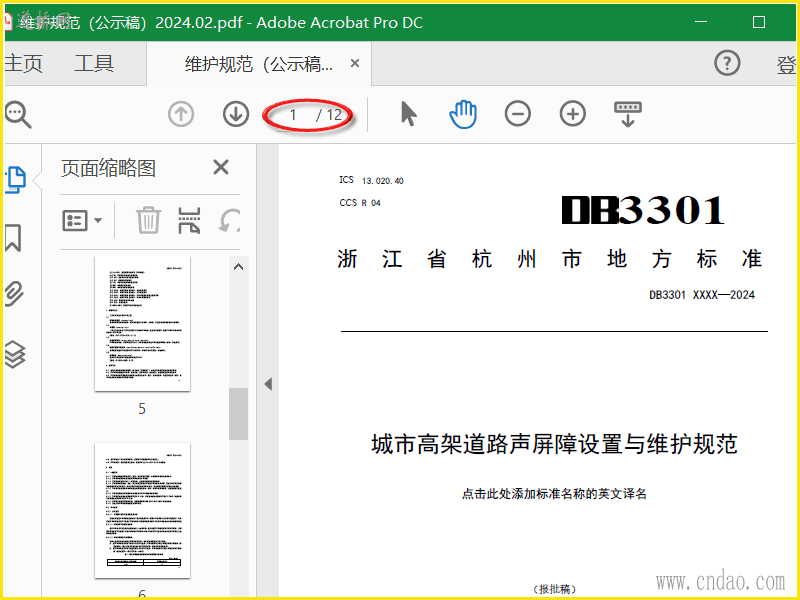The image size is (800, 600).
Task: Open the search/find tool magnifier
Action: tap(17, 114)
